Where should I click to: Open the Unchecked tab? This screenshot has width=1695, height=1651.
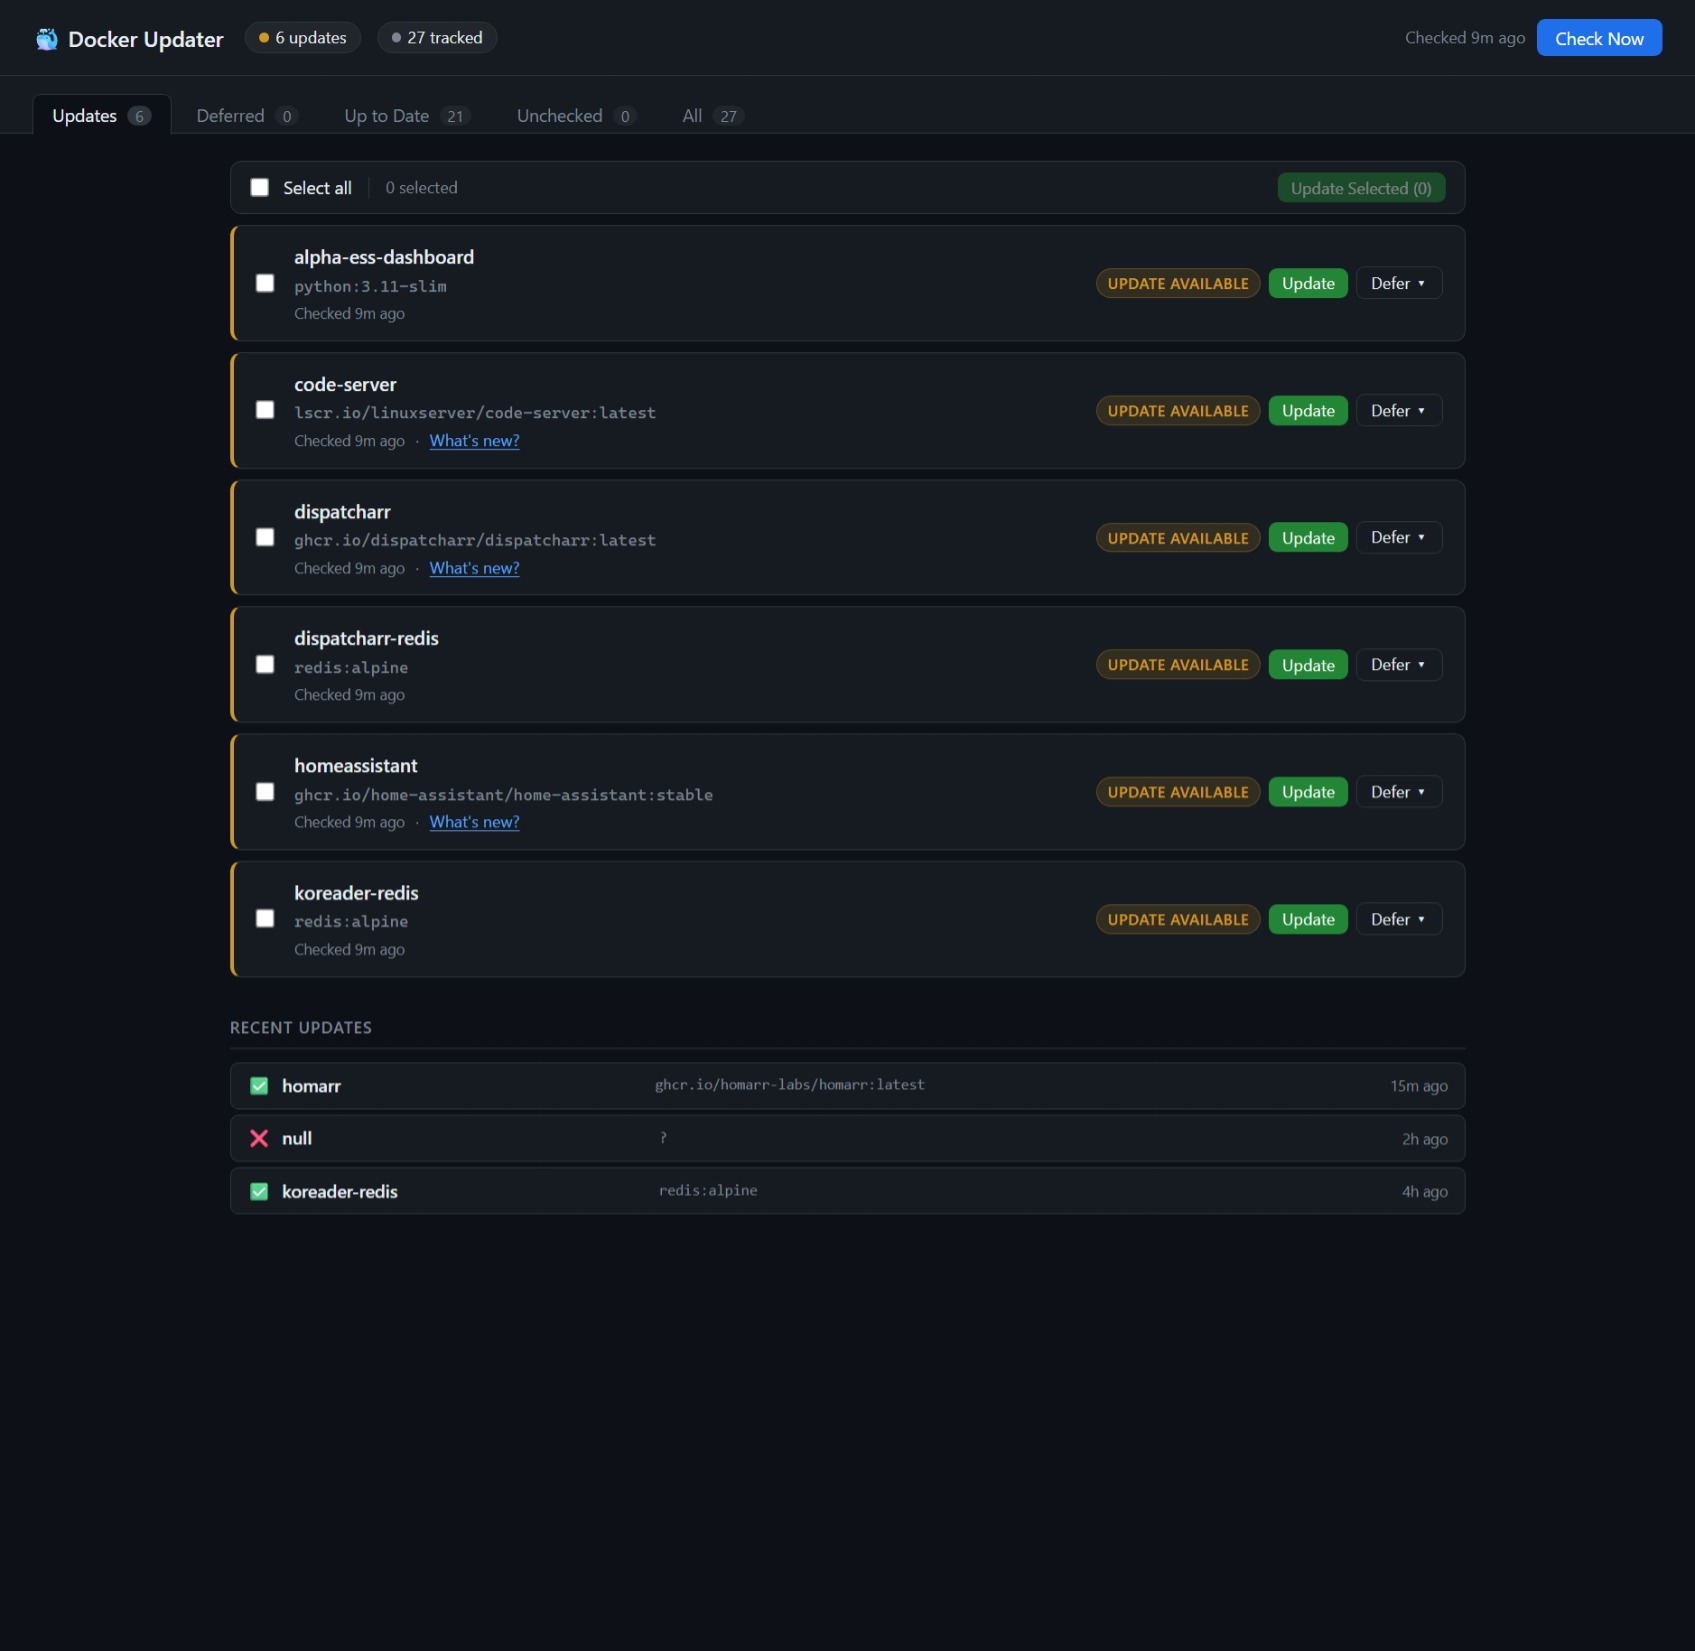576,116
